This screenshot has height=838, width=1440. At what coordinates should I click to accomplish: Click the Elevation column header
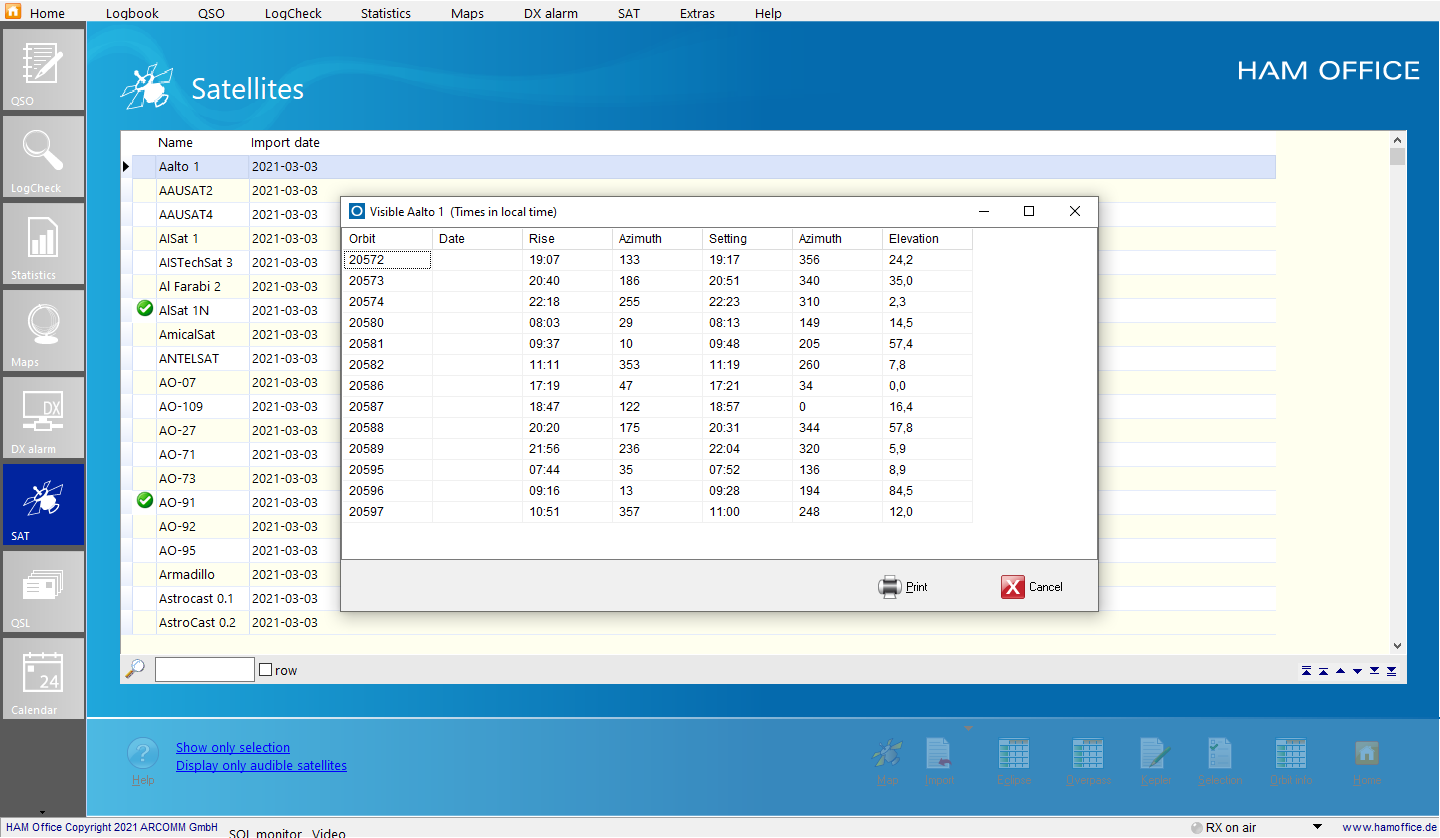pos(927,239)
